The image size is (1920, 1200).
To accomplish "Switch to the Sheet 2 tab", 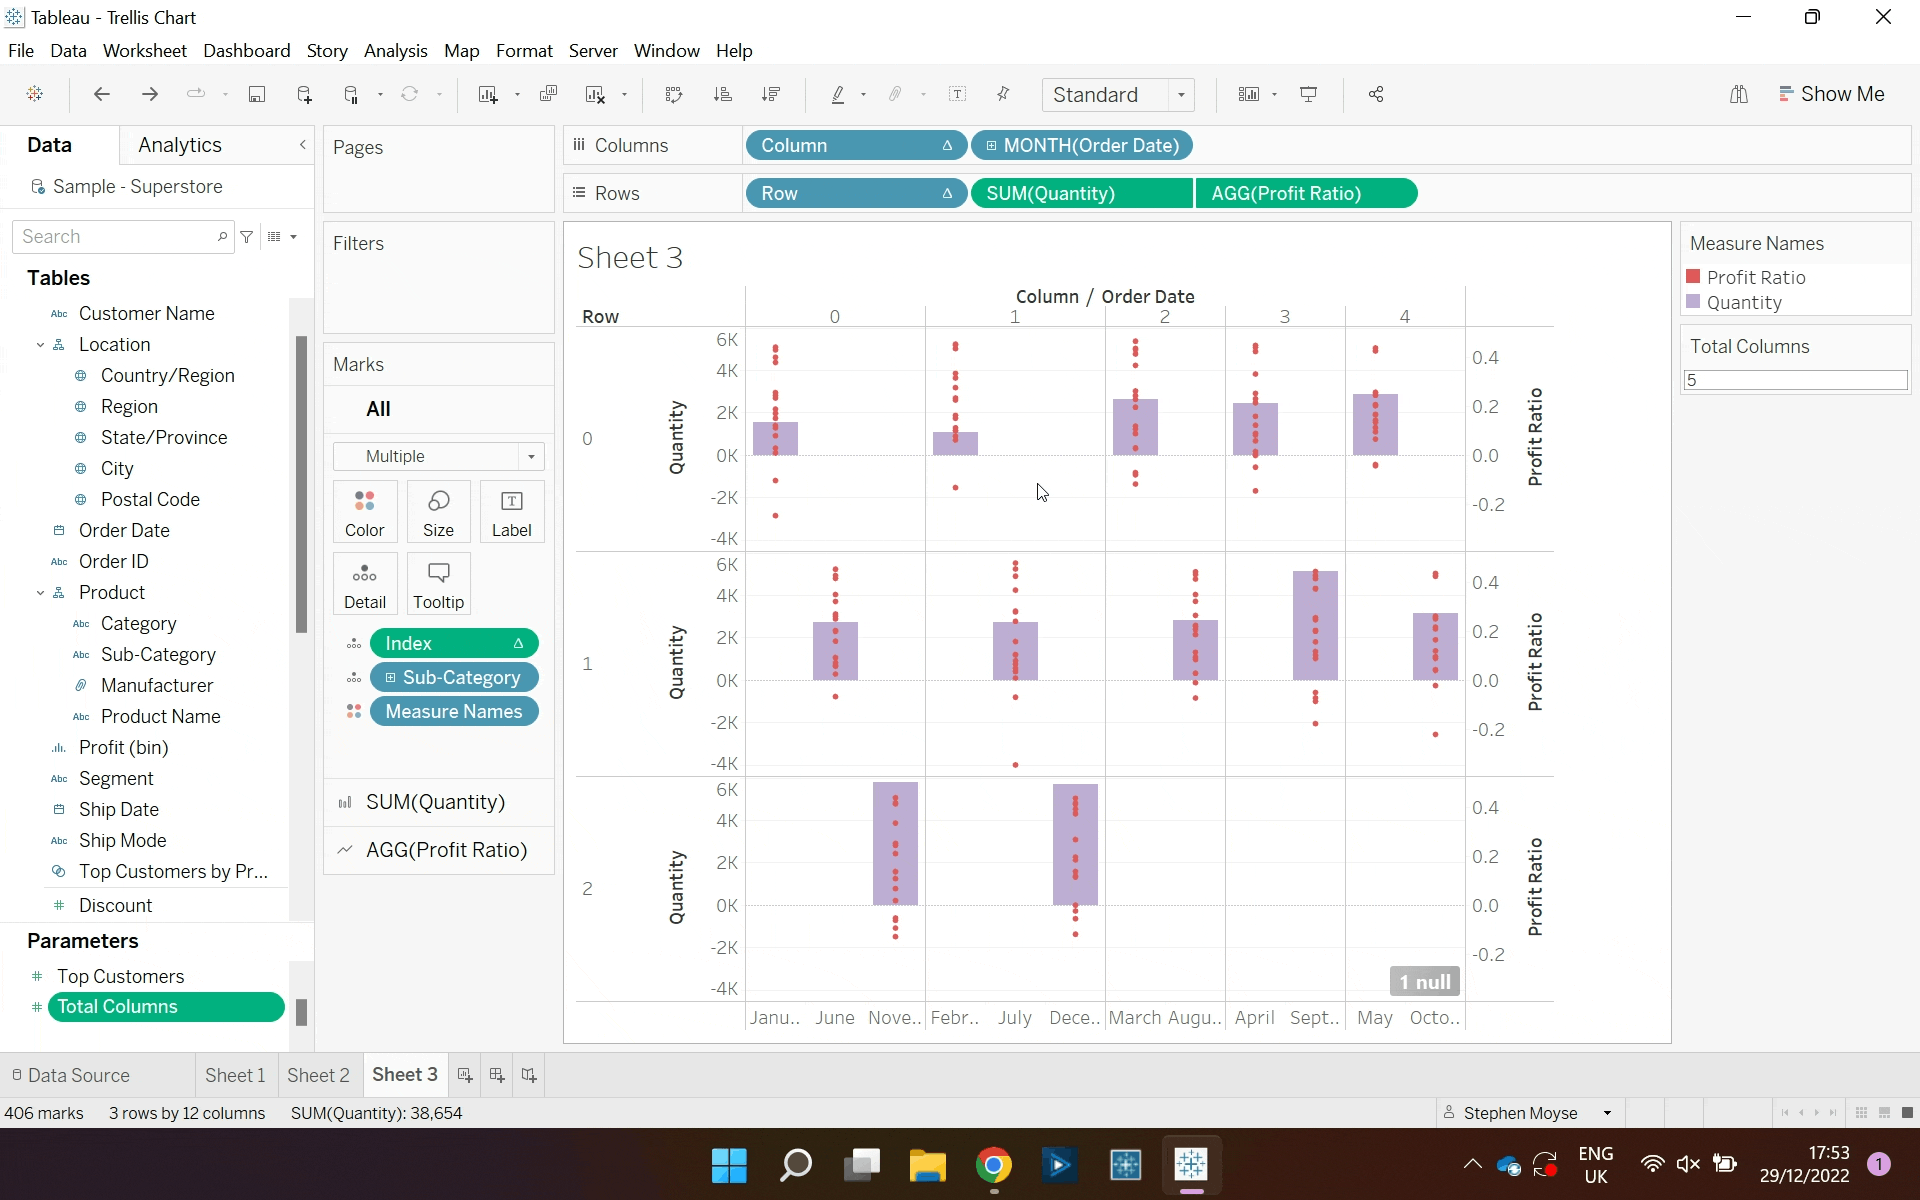I will (318, 1075).
